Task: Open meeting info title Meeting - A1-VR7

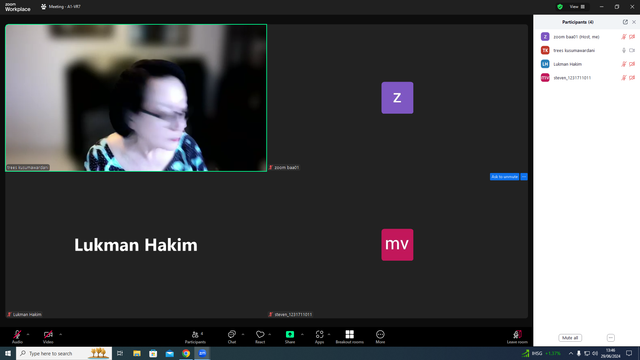Action: 64,7
